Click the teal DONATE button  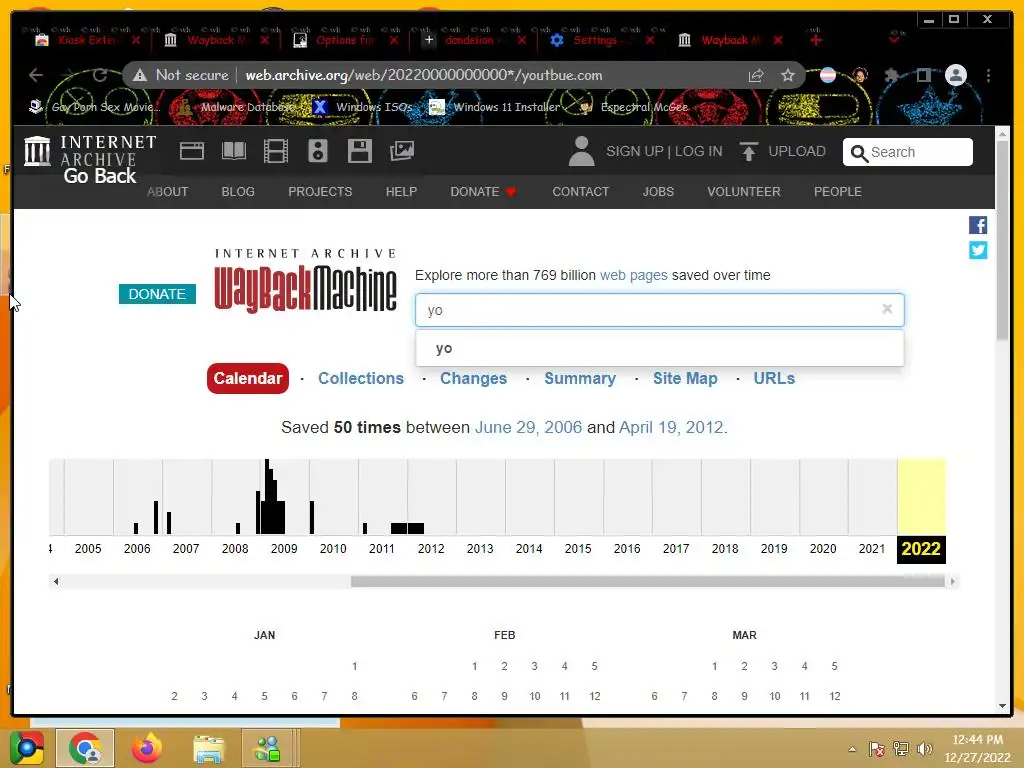tap(157, 294)
